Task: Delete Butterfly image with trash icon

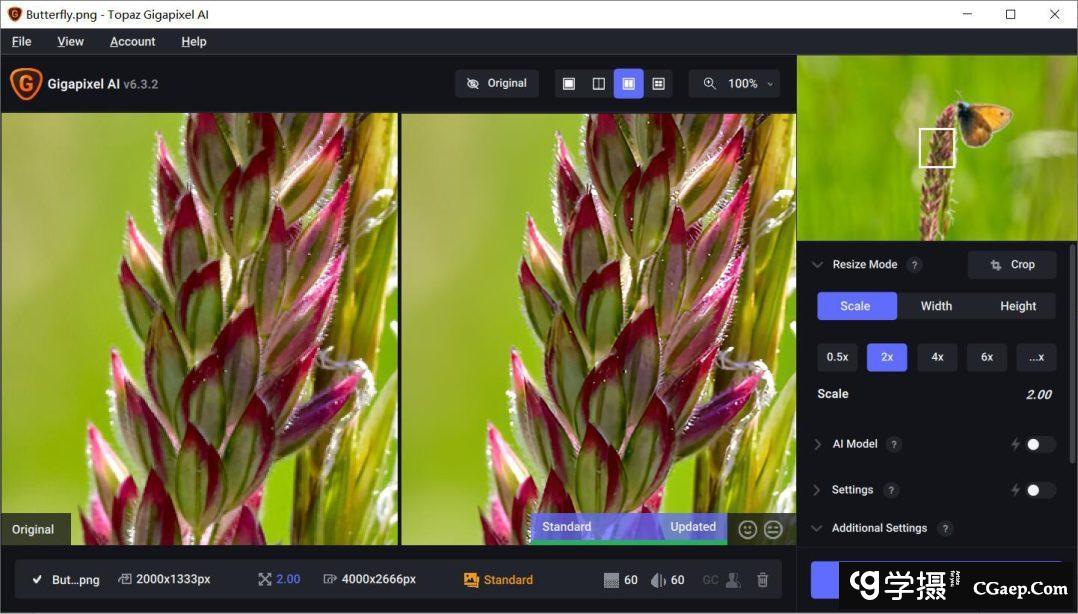Action: [x=762, y=580]
